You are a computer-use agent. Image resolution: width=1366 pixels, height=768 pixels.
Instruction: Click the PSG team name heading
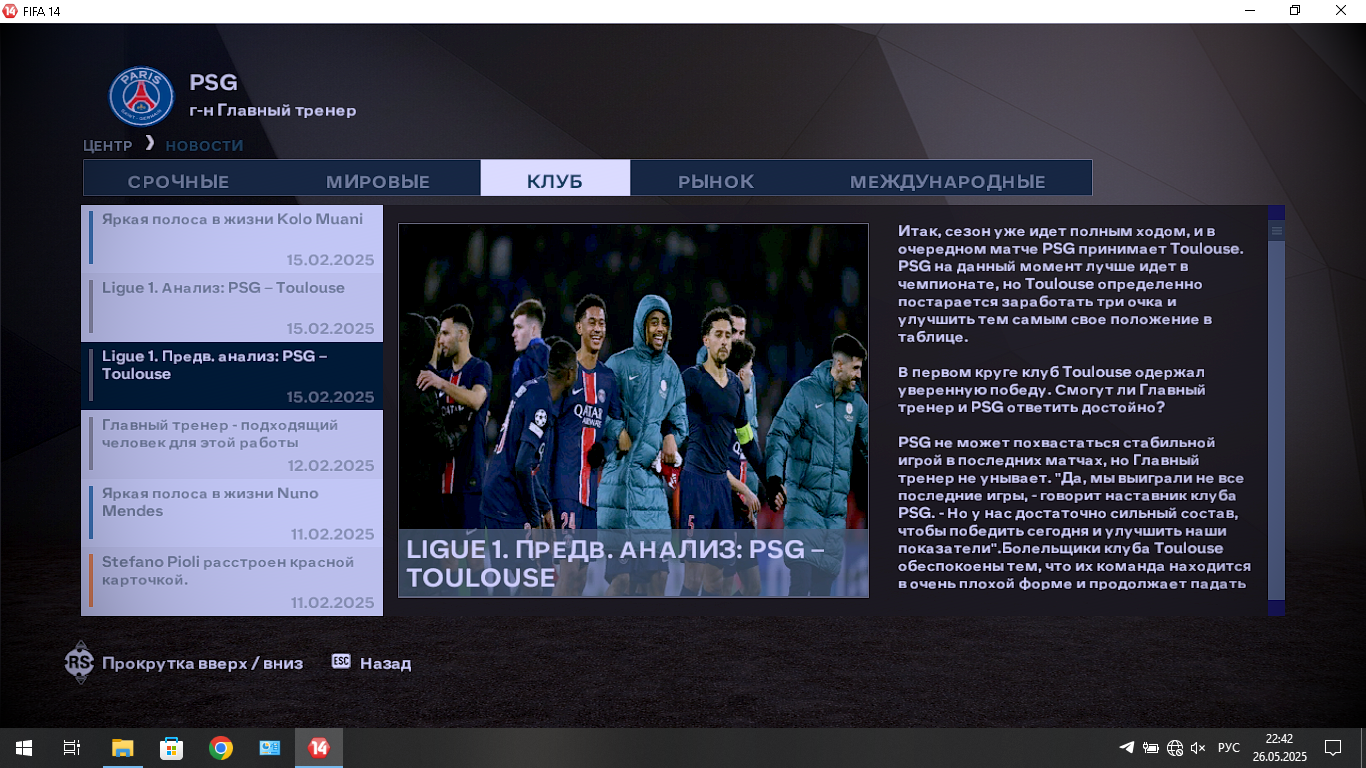213,83
